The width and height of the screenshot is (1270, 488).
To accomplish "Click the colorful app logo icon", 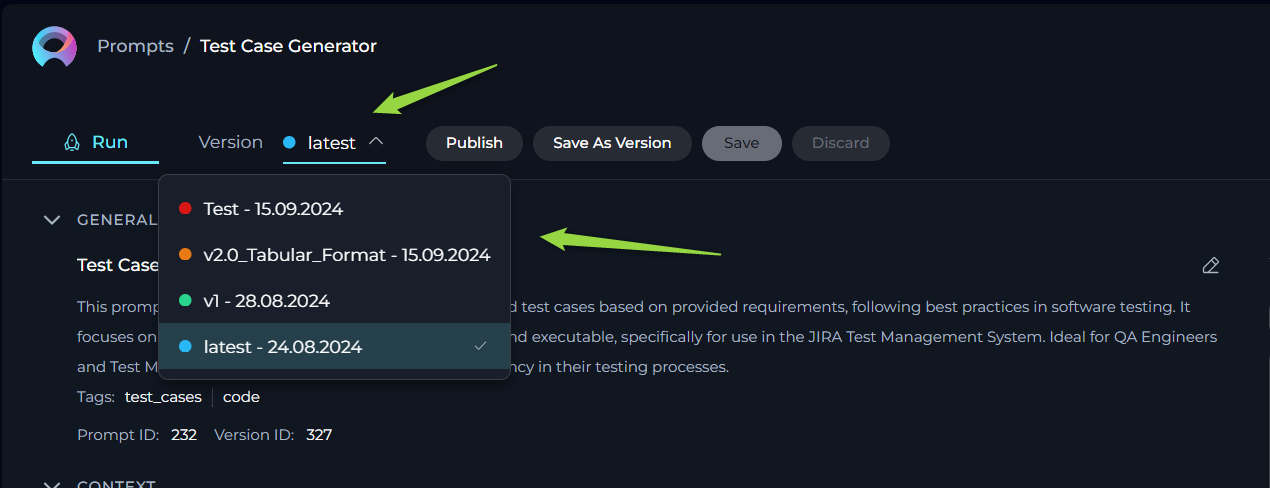I will 54,47.
